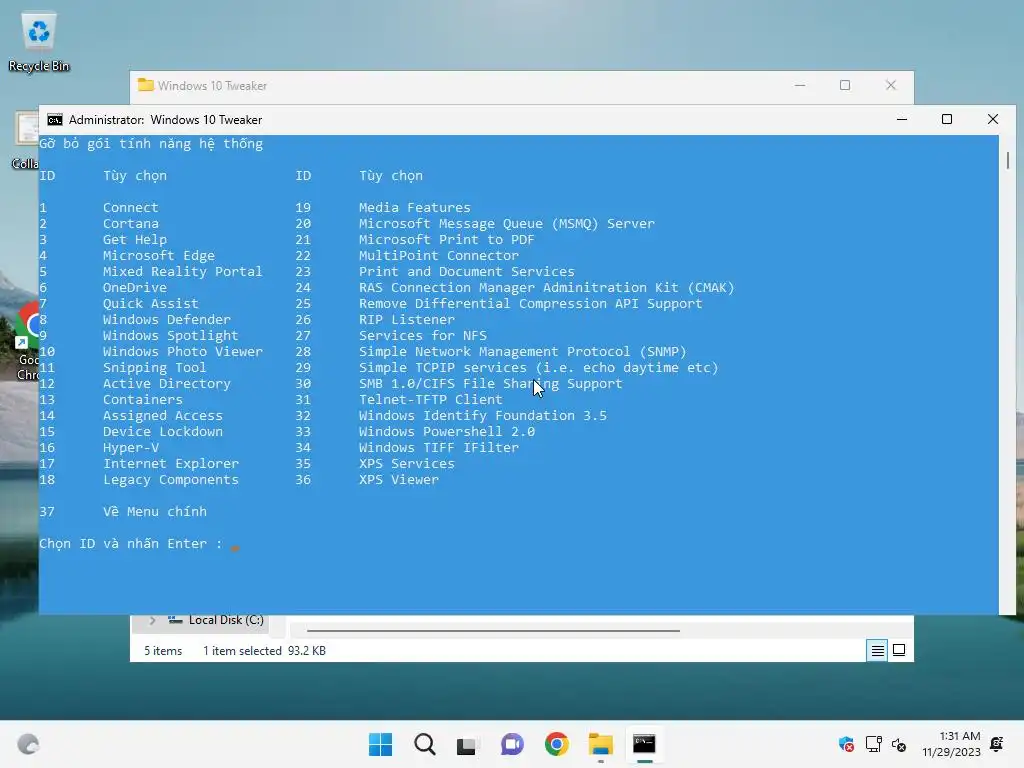Click Explorer's horizontal scrollbar
Image resolution: width=1024 pixels, height=768 pixels.
click(x=493, y=631)
